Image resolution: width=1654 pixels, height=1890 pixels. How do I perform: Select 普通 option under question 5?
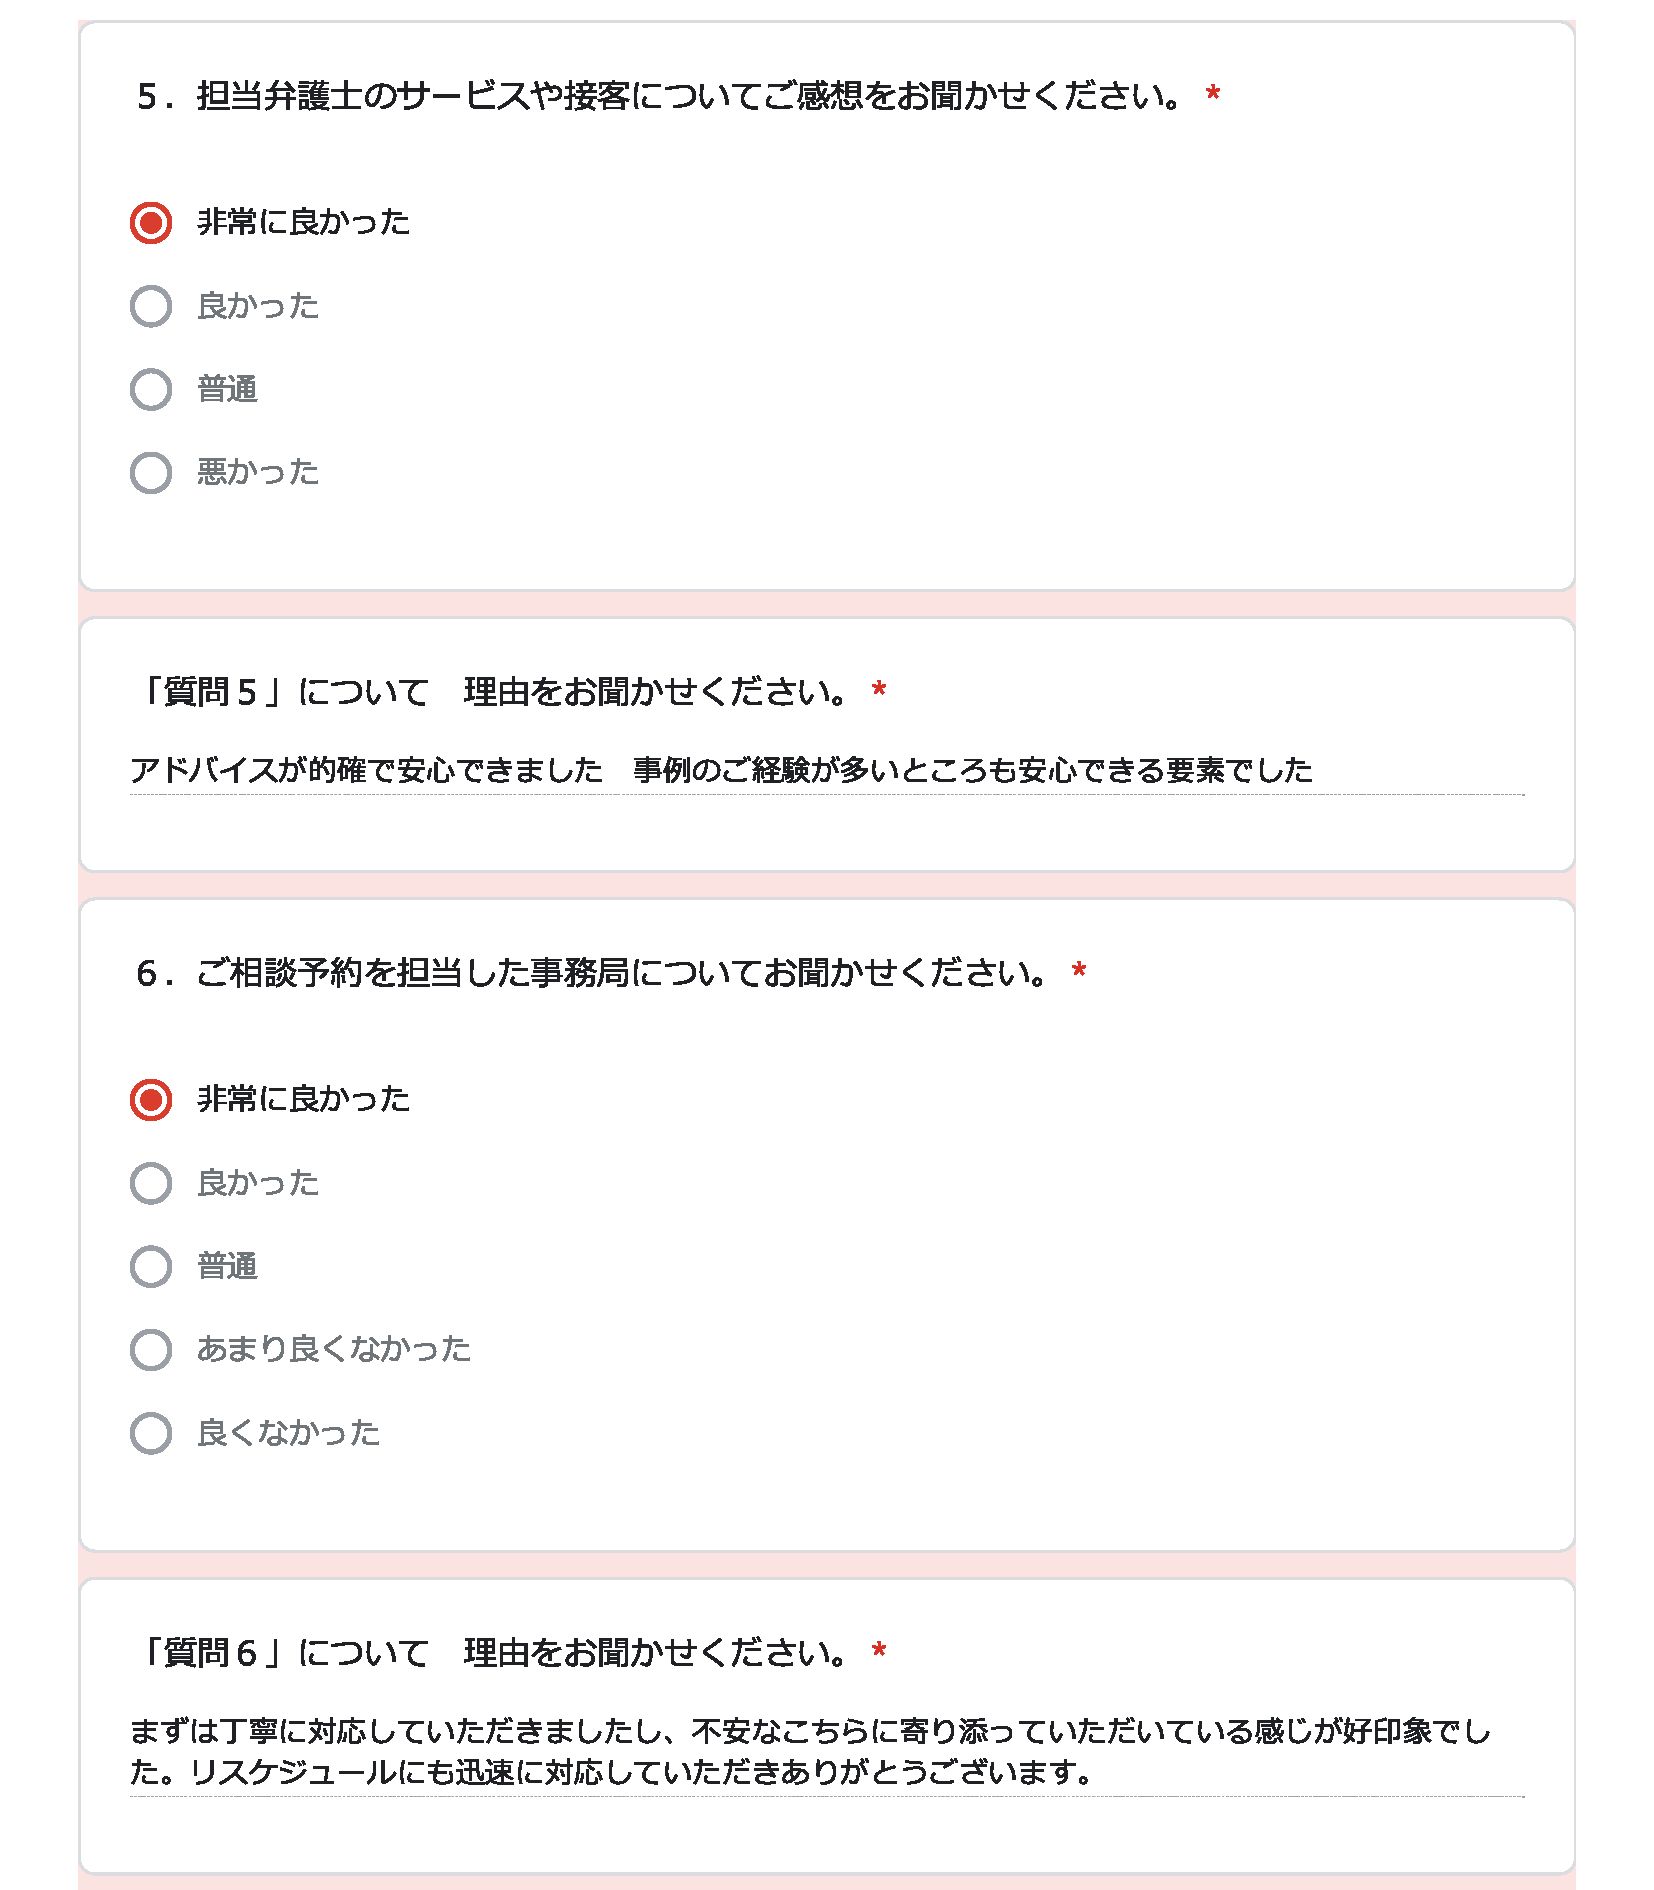[x=151, y=389]
